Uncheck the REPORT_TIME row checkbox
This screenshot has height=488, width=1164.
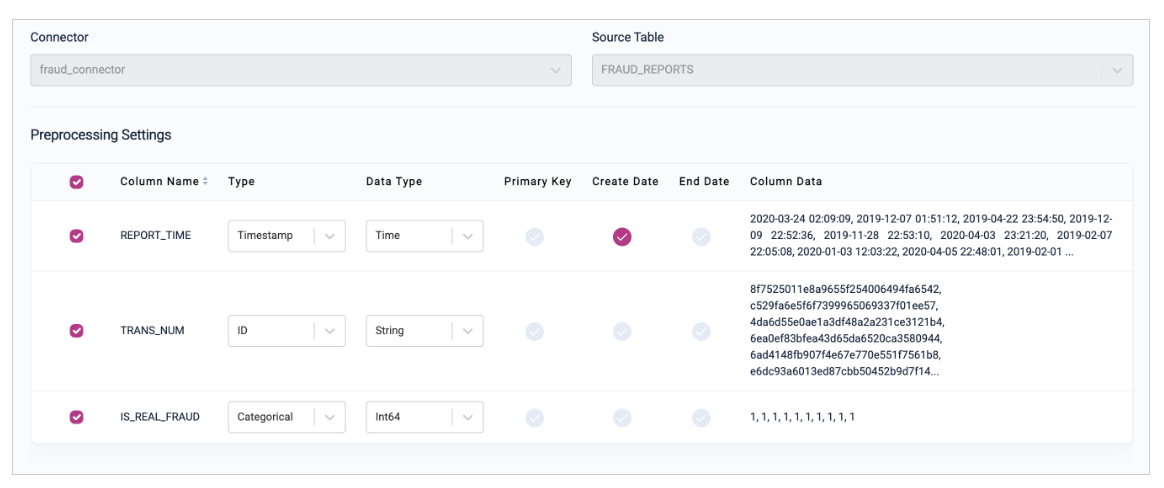pyautogui.click(x=76, y=236)
